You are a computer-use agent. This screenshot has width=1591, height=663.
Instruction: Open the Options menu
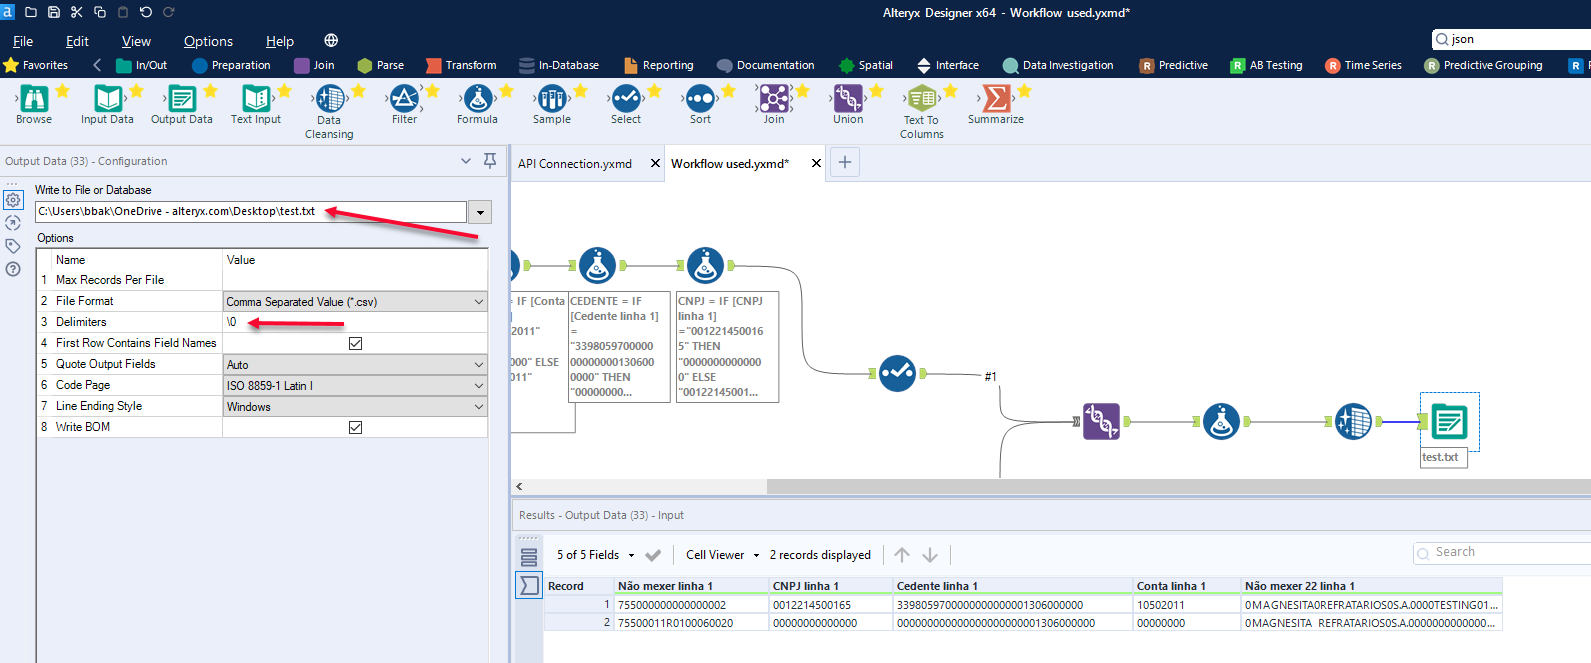[x=208, y=41]
